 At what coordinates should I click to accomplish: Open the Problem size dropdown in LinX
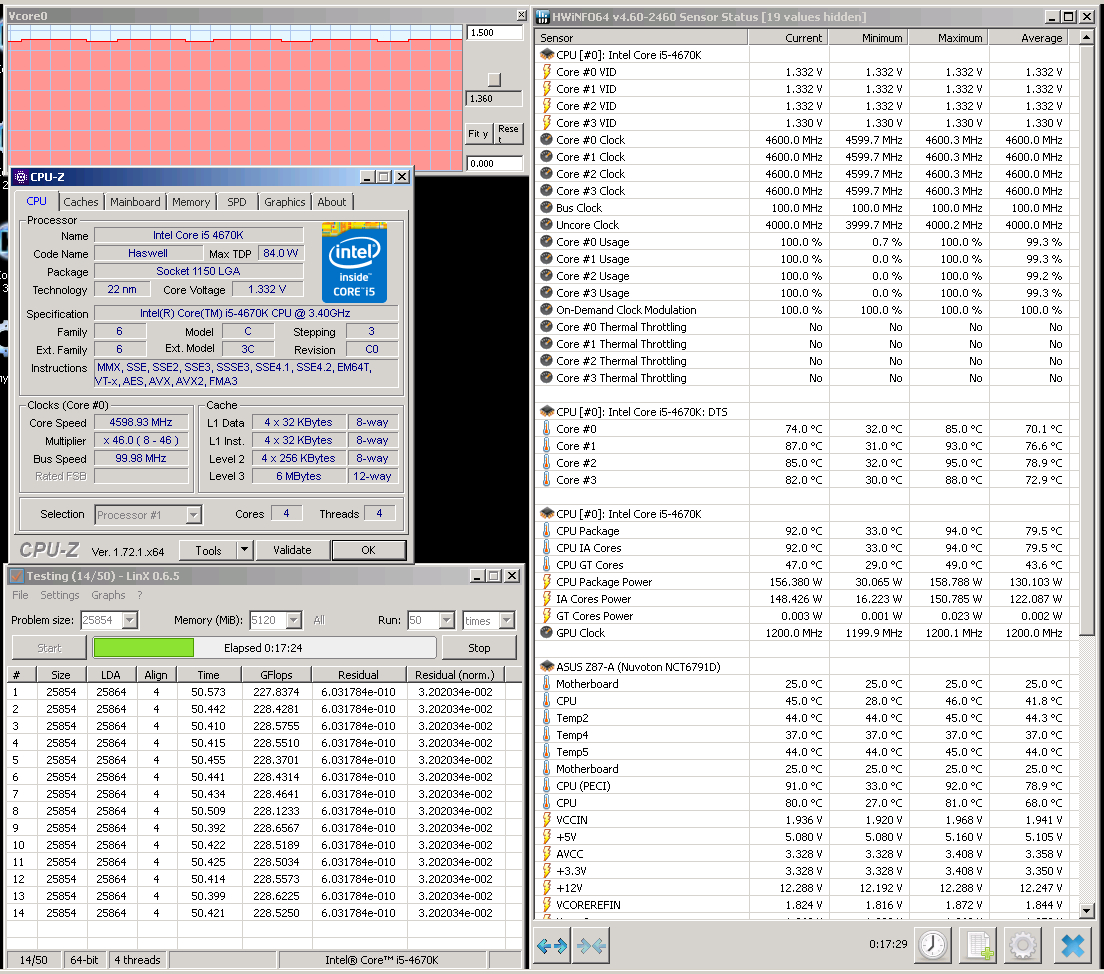[130, 620]
